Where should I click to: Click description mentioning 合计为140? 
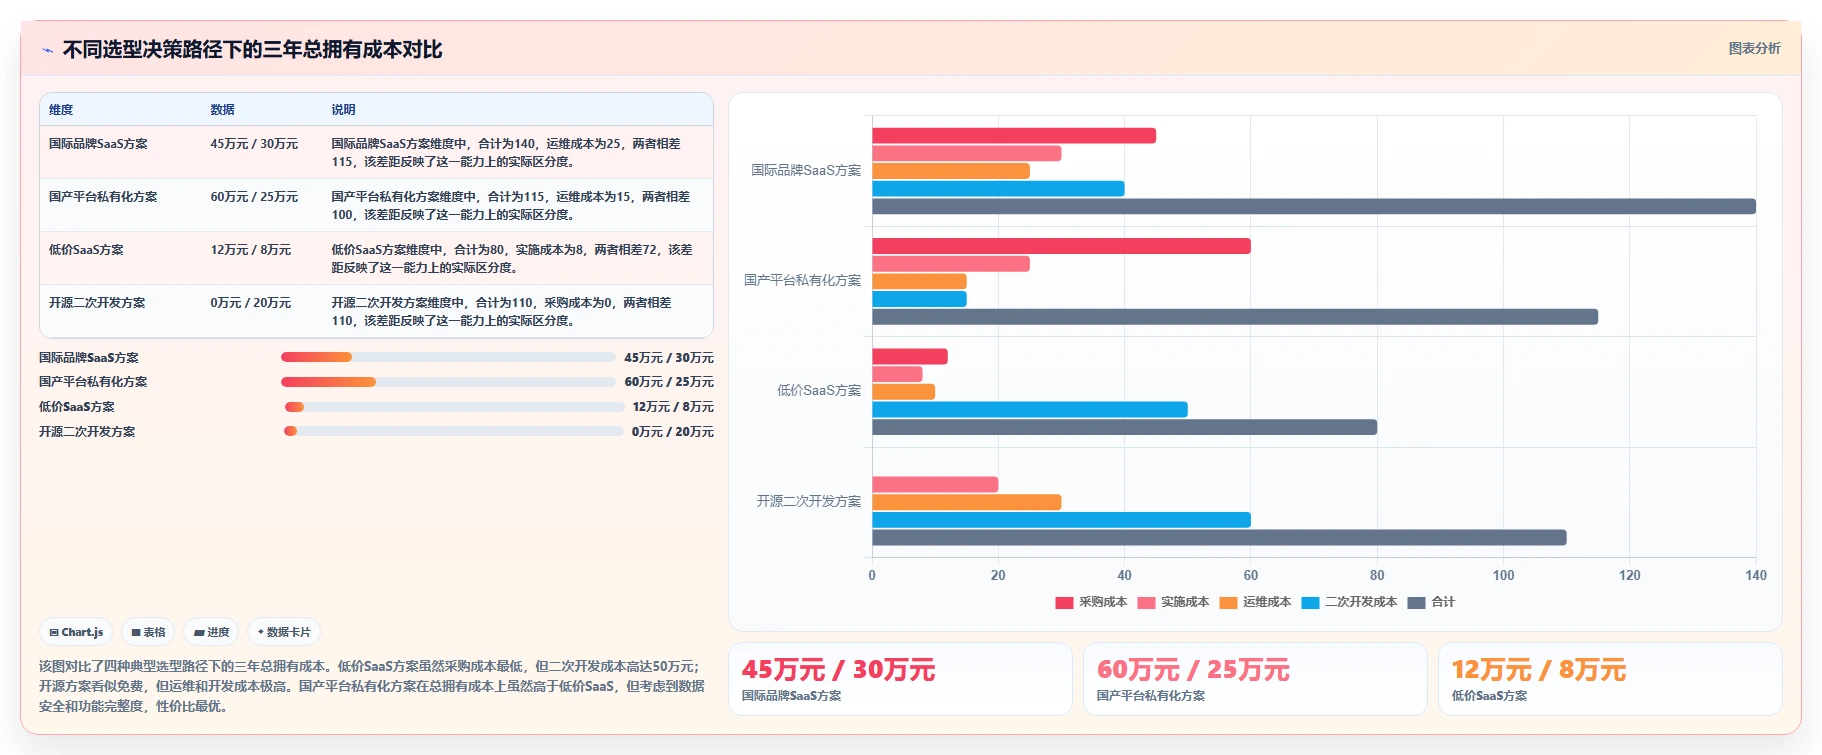point(506,153)
